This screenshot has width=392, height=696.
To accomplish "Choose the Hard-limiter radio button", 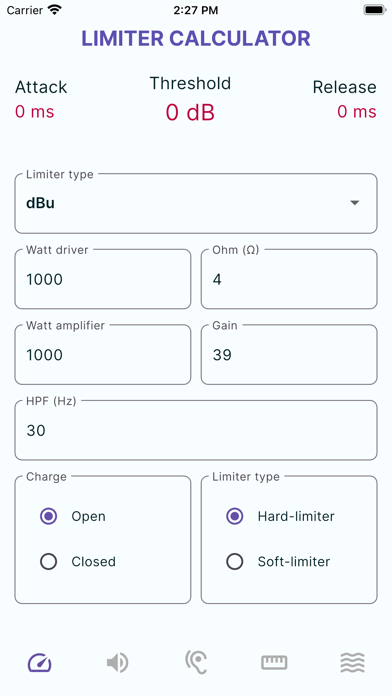I will click(x=234, y=516).
